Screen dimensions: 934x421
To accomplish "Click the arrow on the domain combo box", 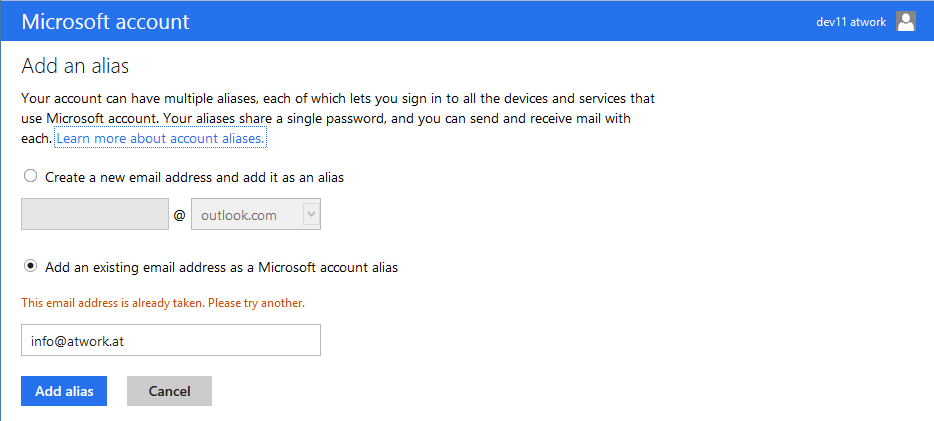I will pyautogui.click(x=311, y=214).
